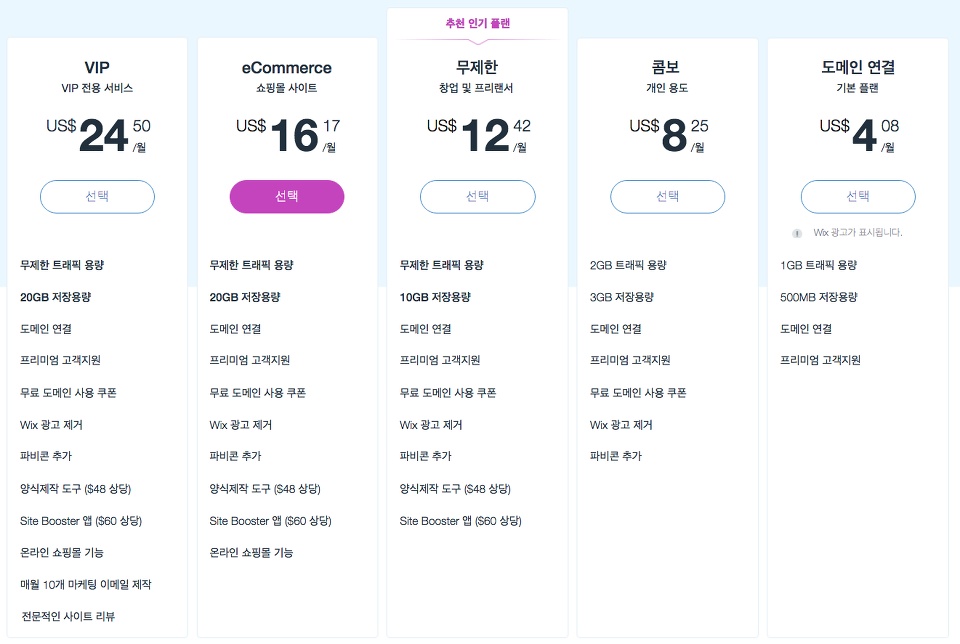Select the 무제한 plan 선택 button
The height and width of the screenshot is (644, 960).
478,197
